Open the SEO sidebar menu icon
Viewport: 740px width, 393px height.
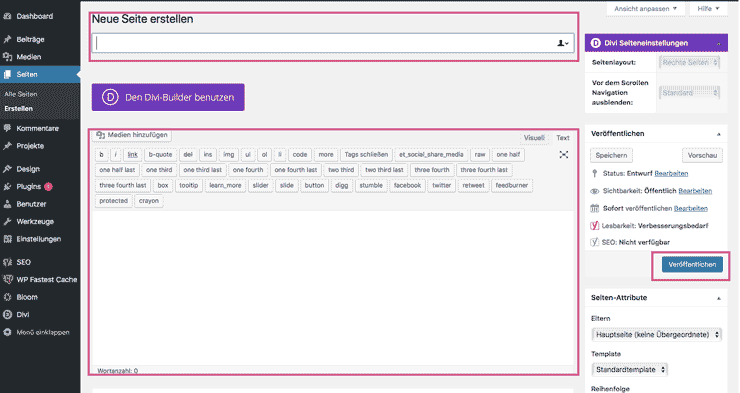(x=8, y=262)
